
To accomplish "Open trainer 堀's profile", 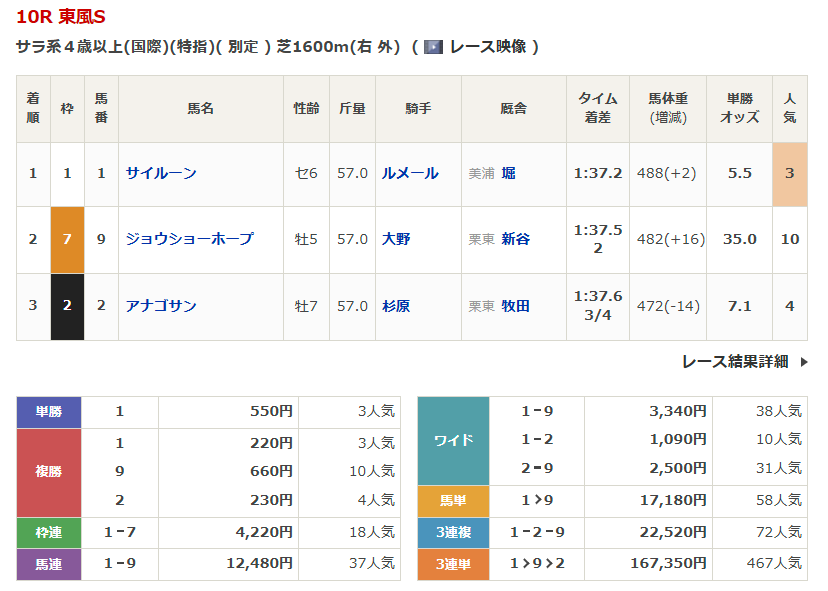I will pos(509,173).
